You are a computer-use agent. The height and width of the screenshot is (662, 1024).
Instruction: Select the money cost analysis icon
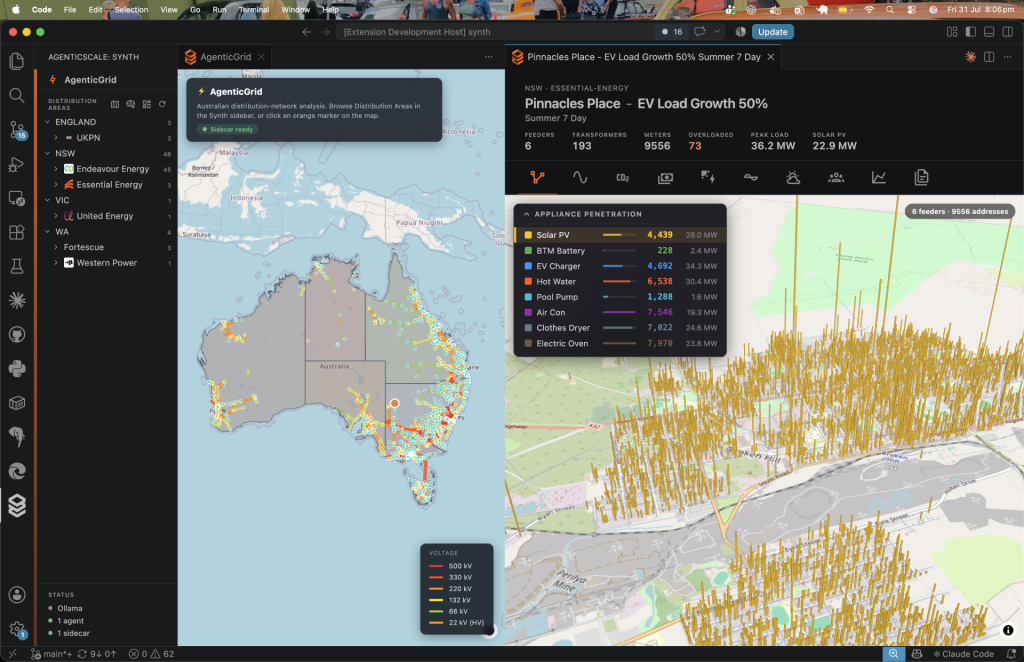point(665,178)
